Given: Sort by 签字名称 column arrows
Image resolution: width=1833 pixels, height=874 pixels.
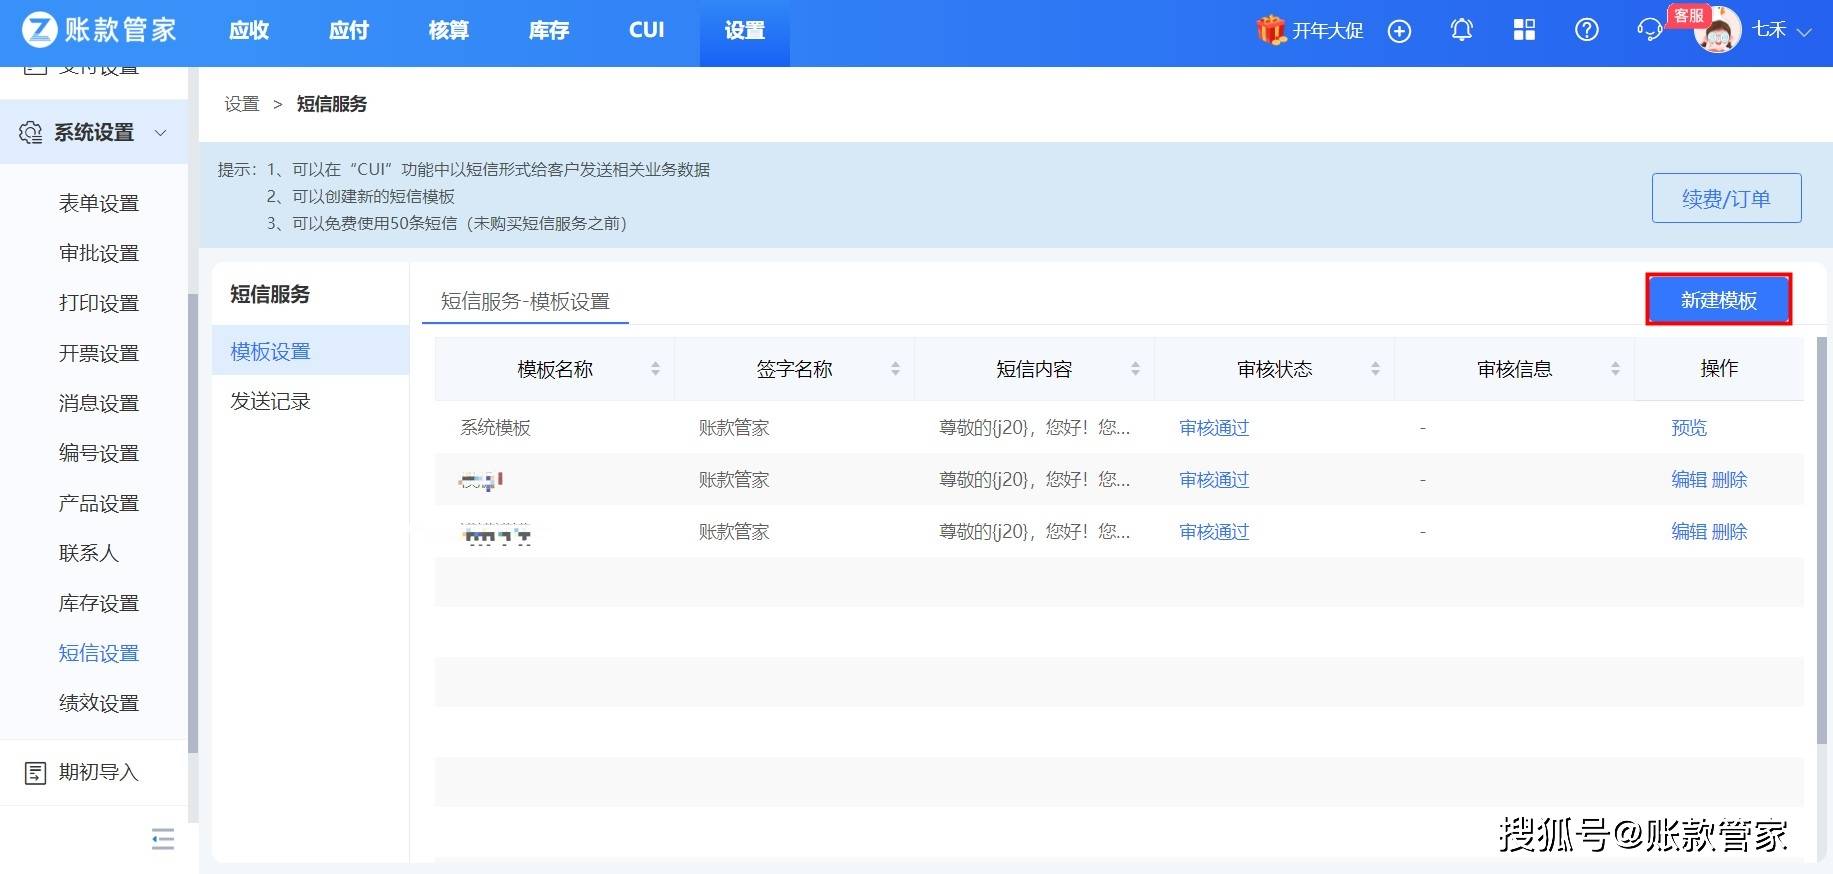Looking at the screenshot, I should pyautogui.click(x=895, y=369).
